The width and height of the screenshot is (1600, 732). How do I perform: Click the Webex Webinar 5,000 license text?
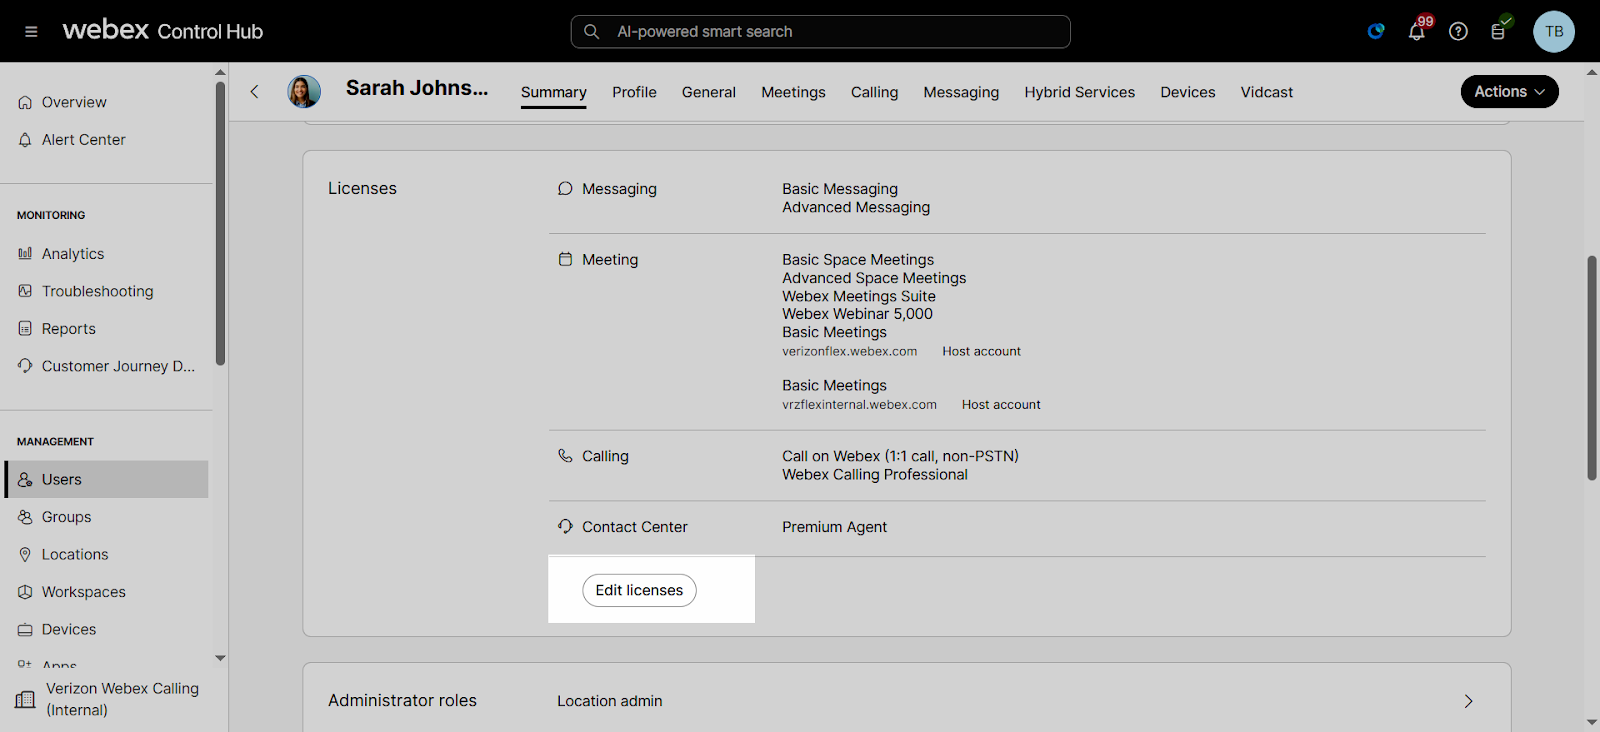(857, 314)
